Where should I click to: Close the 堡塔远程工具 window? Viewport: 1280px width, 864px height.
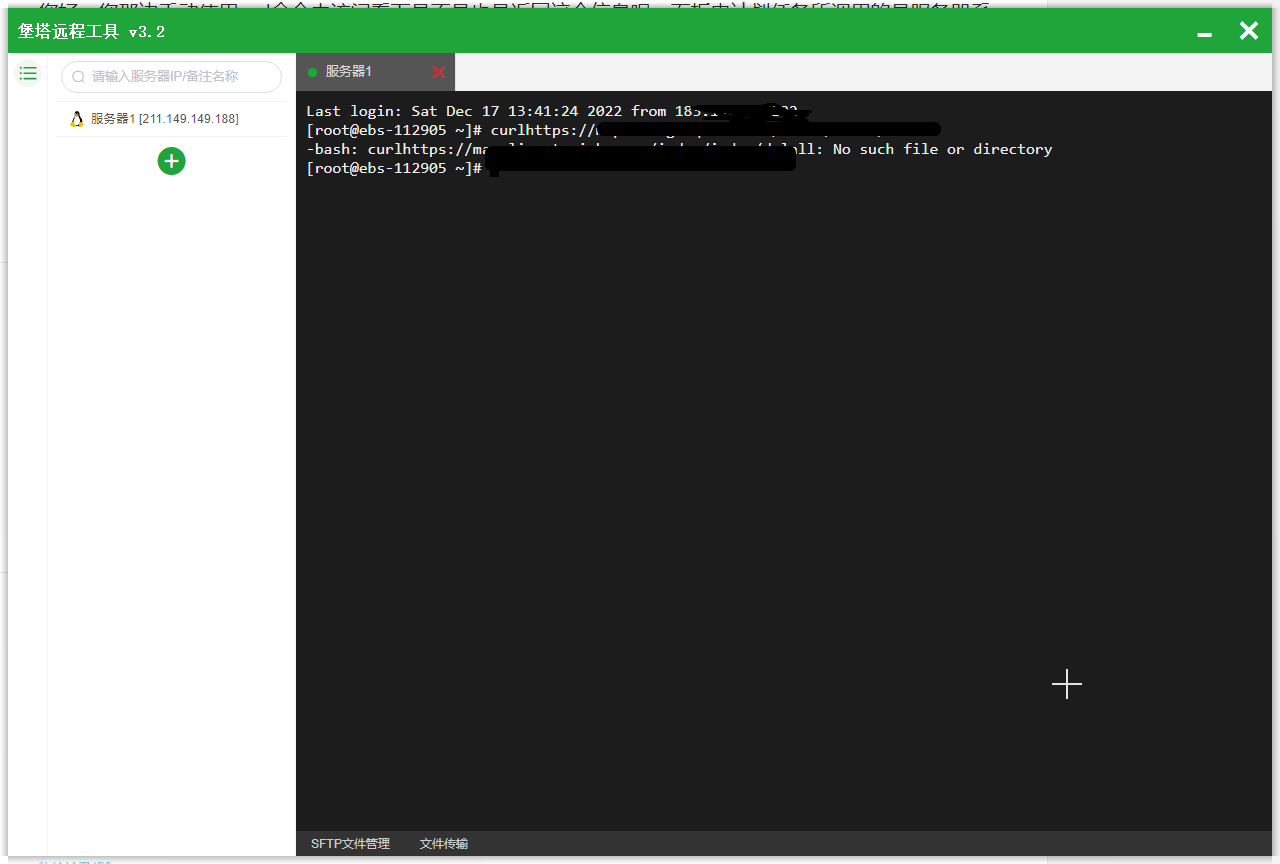[1249, 31]
